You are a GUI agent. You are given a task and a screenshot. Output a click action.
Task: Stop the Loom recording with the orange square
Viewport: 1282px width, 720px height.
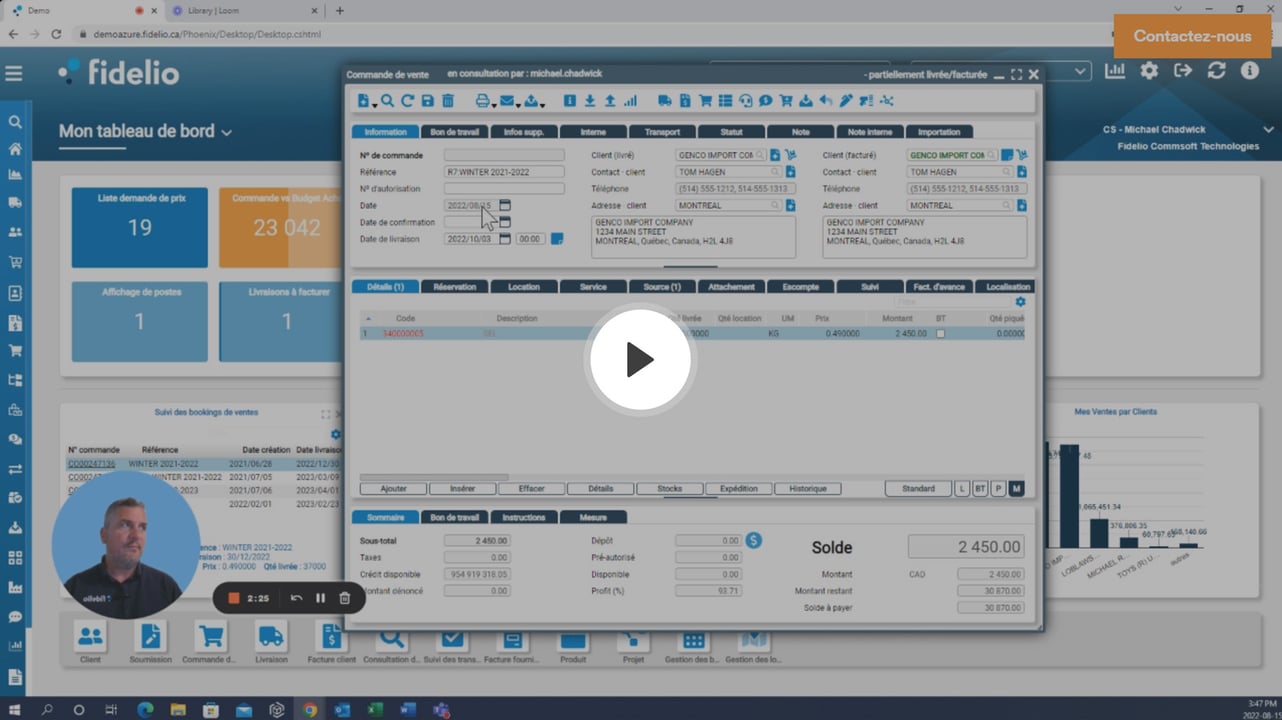234,598
